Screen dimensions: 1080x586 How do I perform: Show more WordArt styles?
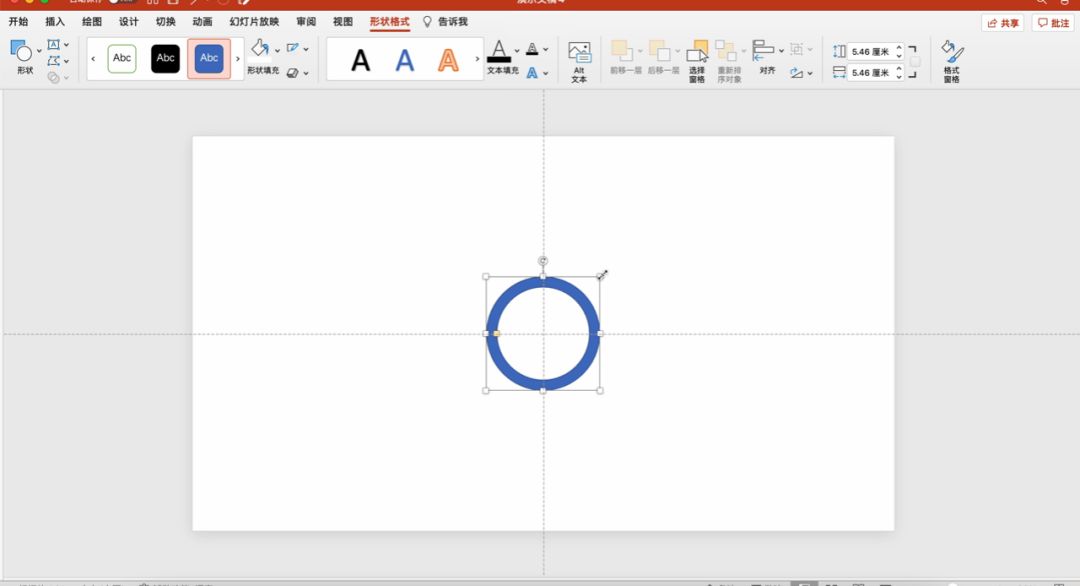pyautogui.click(x=477, y=59)
